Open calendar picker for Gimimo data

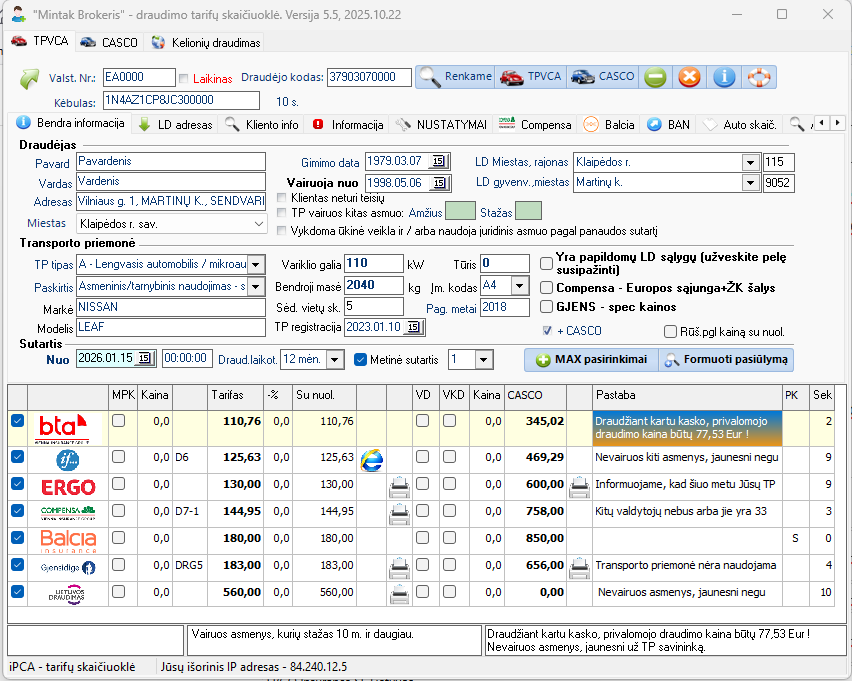pos(438,162)
